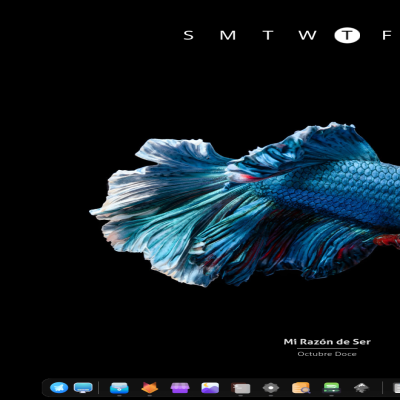Open the purple app store icon
400x400 pixels.
(180, 388)
